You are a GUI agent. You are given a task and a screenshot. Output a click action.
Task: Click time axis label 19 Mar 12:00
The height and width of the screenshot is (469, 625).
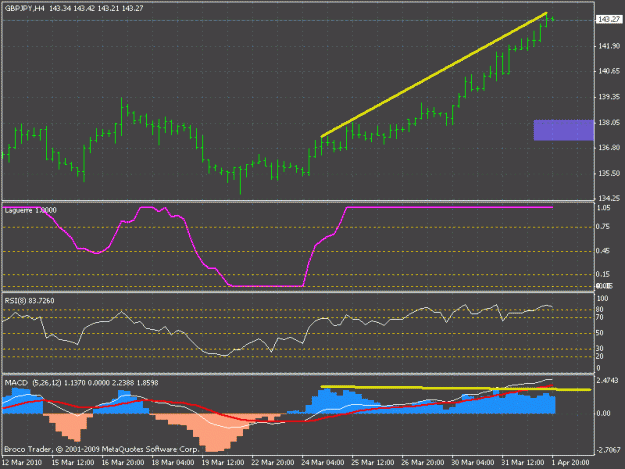[222, 463]
